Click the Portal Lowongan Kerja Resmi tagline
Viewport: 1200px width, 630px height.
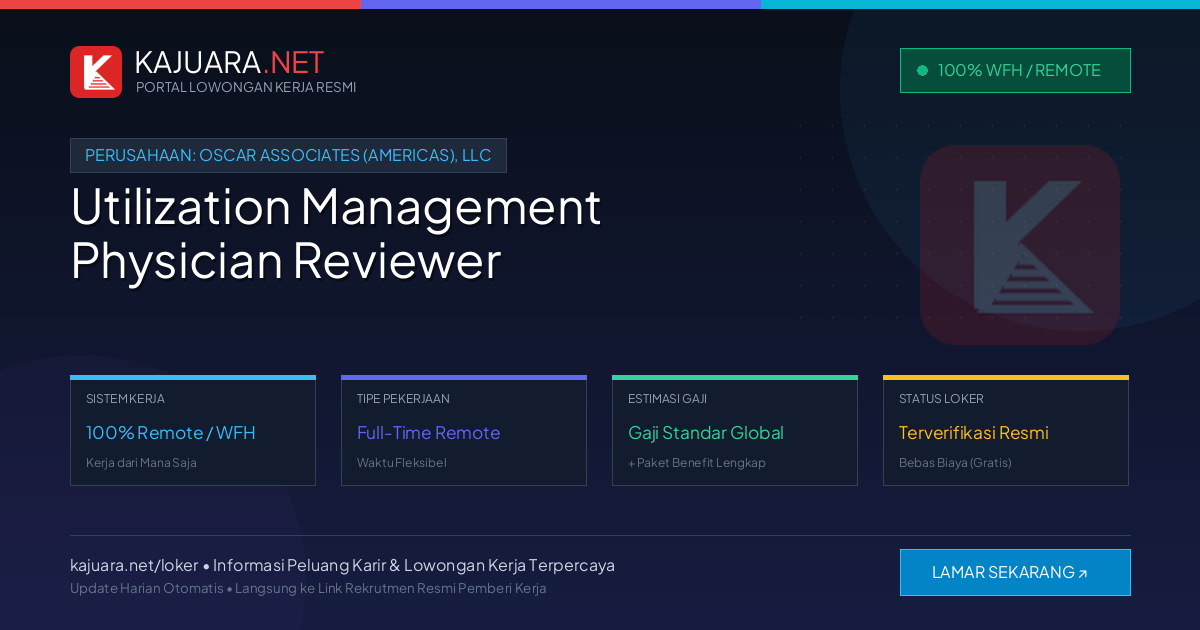click(x=246, y=87)
